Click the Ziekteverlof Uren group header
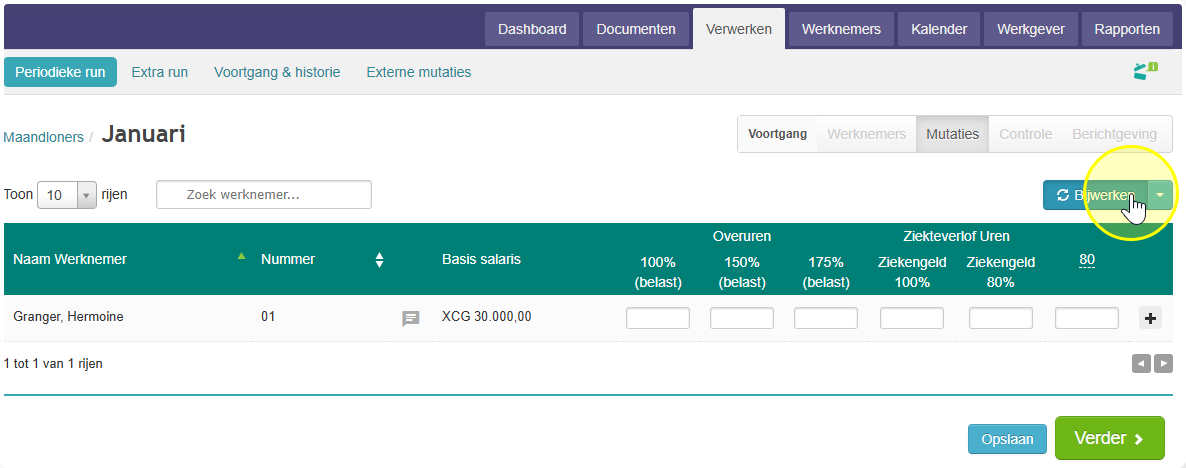Image resolution: width=1186 pixels, height=468 pixels. [x=956, y=236]
